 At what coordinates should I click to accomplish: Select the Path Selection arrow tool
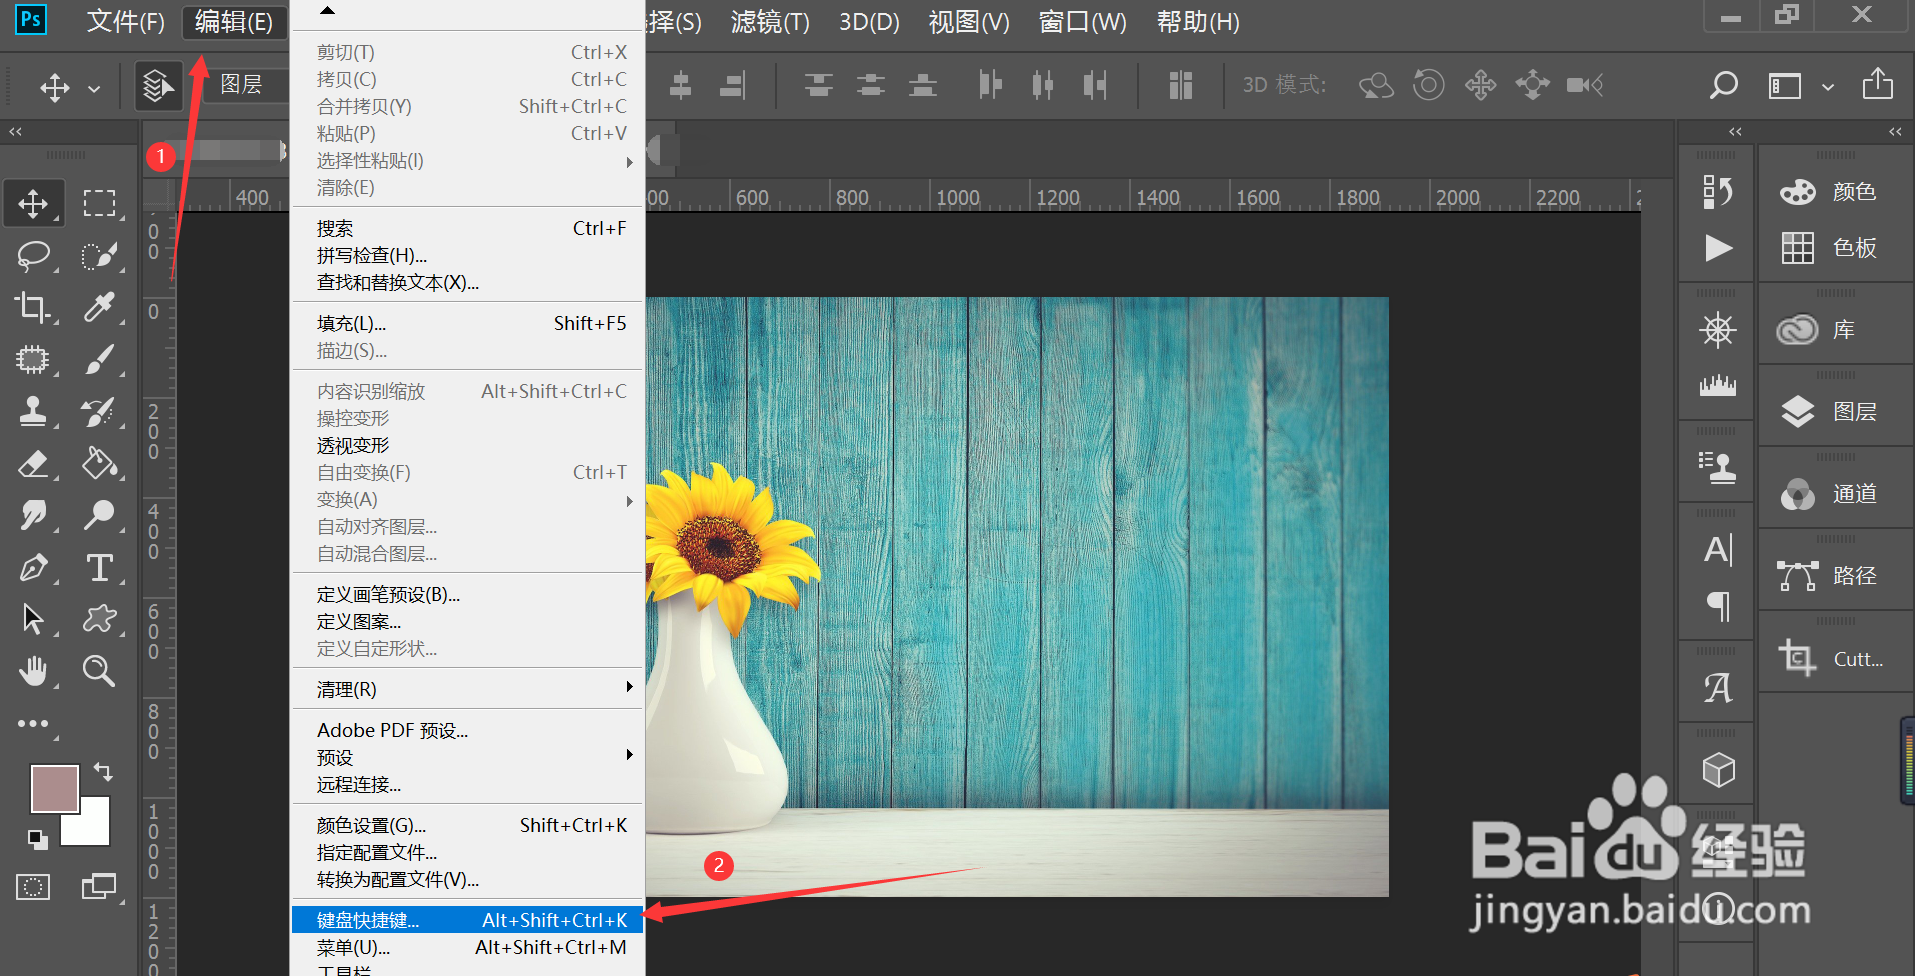[33, 620]
